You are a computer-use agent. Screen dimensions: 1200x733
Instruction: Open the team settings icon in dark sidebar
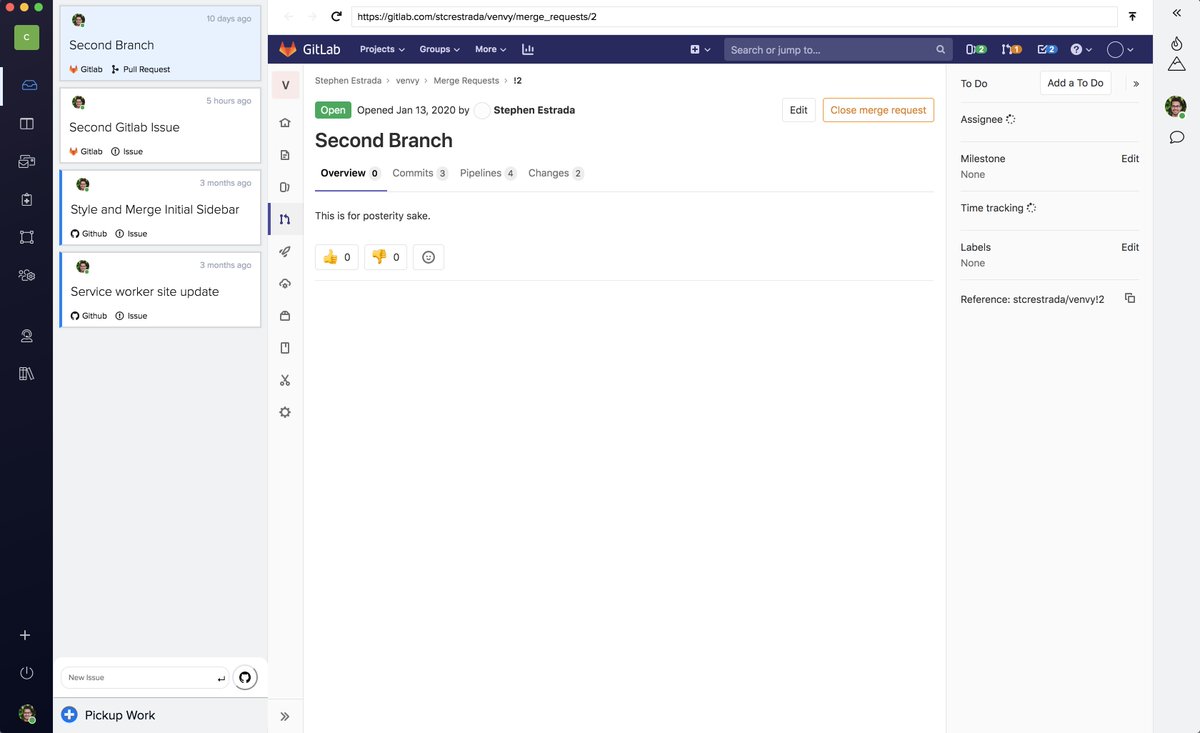pyautogui.click(x=27, y=275)
